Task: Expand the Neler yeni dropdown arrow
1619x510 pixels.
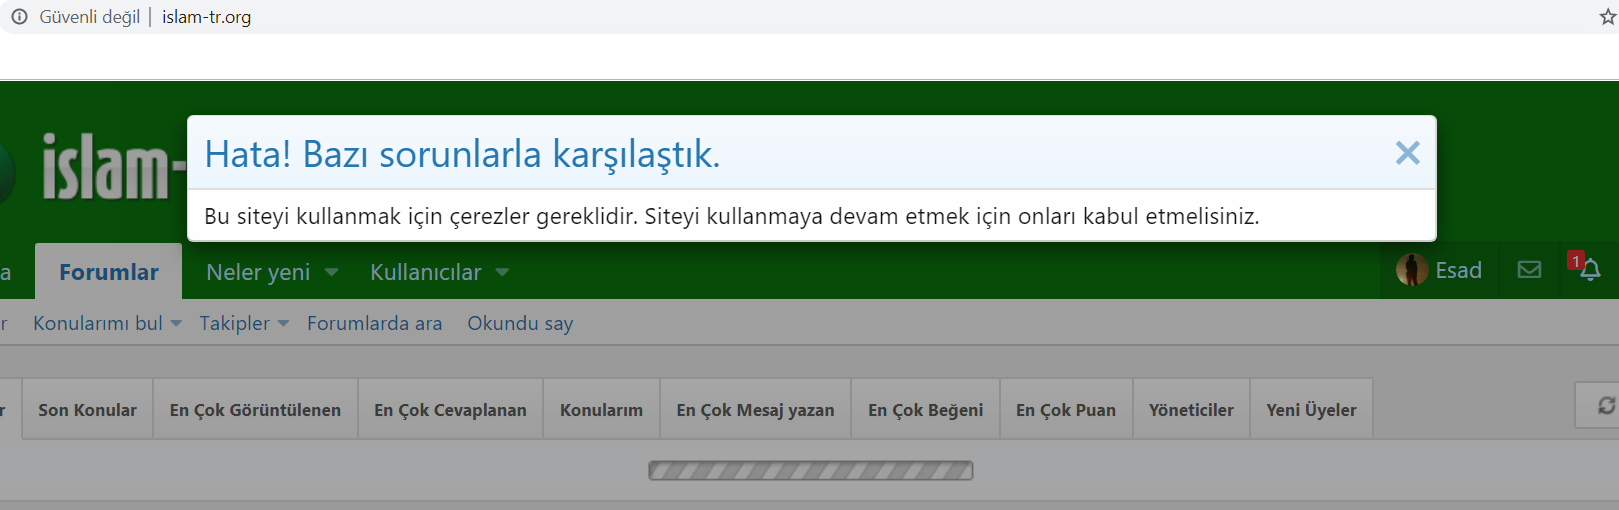Action: click(332, 272)
